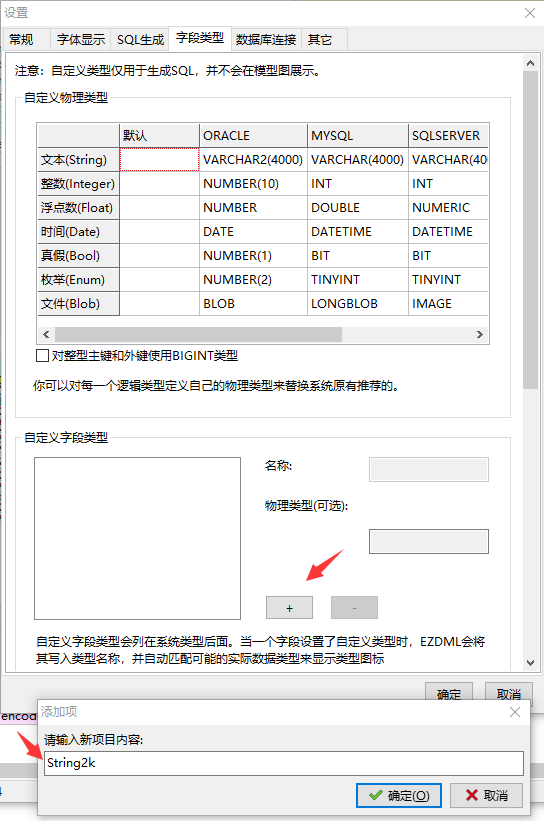Click the settings panel scroll-down arrow

[x=530, y=662]
